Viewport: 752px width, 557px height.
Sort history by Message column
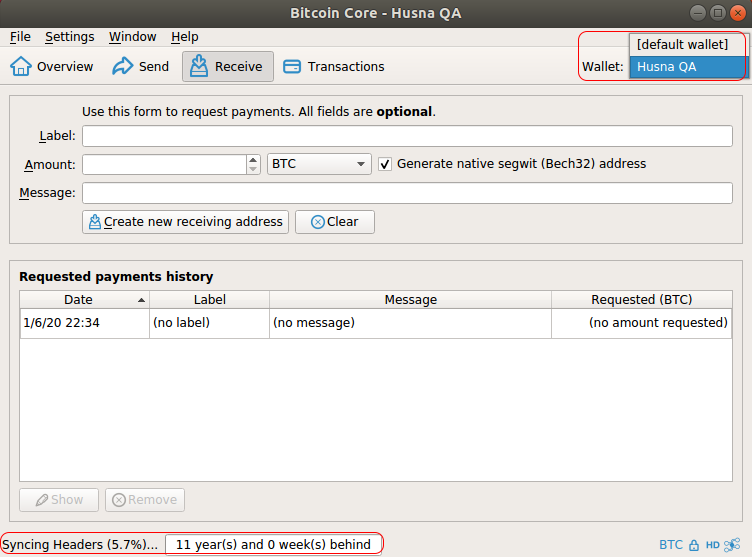pyautogui.click(x=411, y=300)
